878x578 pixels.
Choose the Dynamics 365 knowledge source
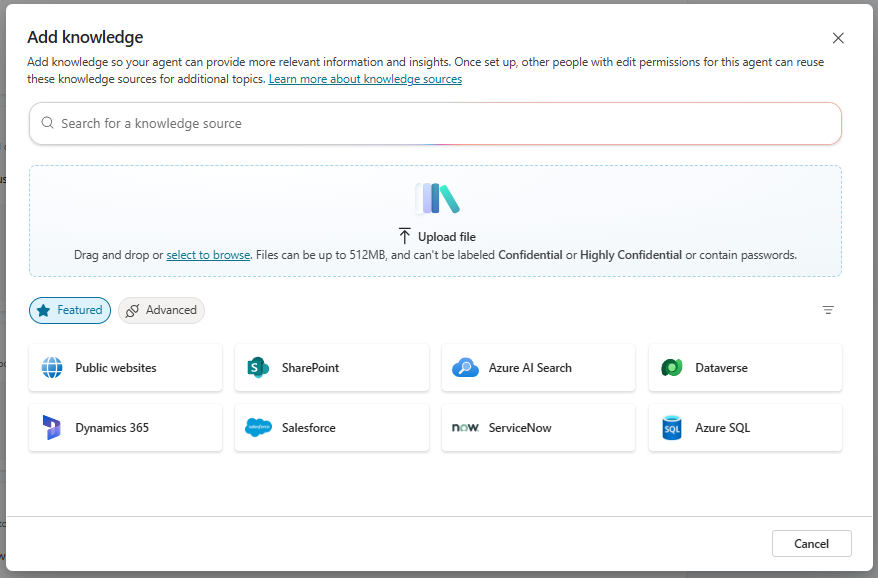coord(125,428)
